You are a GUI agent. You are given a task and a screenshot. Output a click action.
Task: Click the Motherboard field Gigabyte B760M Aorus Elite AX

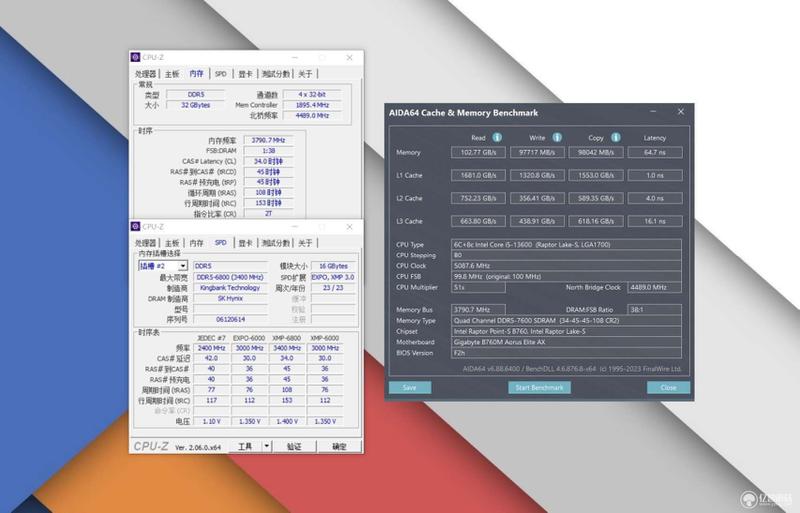pyautogui.click(x=566, y=342)
